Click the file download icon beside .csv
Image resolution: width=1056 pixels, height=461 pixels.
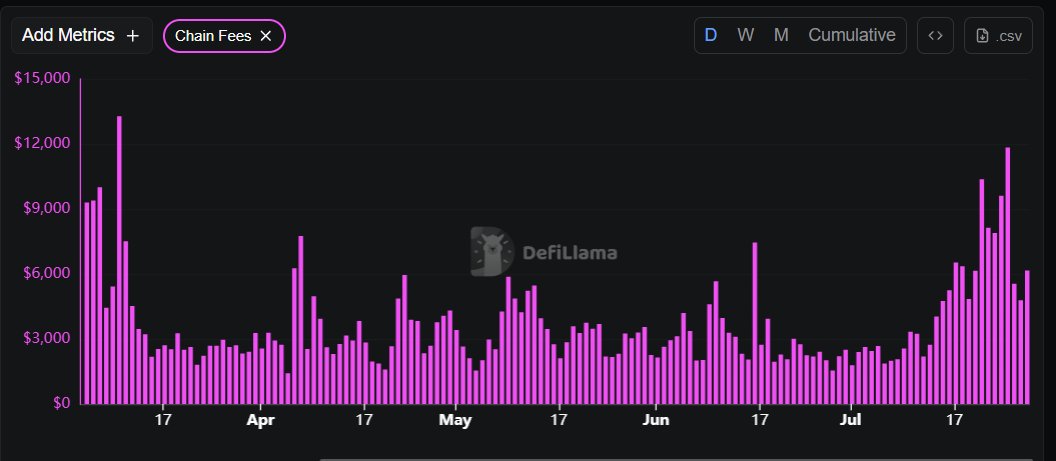pyautogui.click(x=983, y=36)
